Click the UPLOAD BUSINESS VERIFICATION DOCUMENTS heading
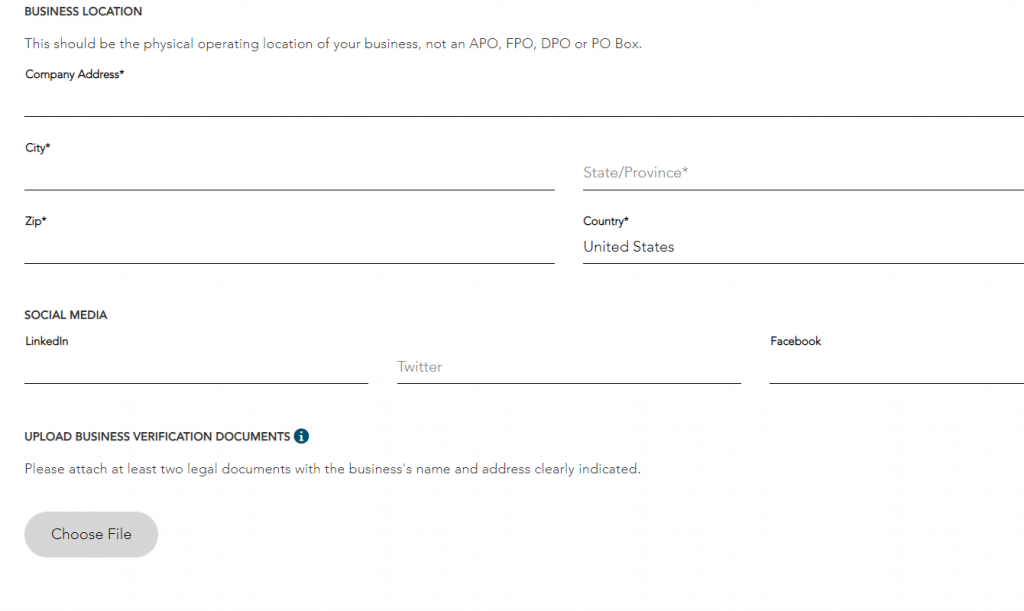Image resolution: width=1024 pixels, height=611 pixels. point(160,436)
